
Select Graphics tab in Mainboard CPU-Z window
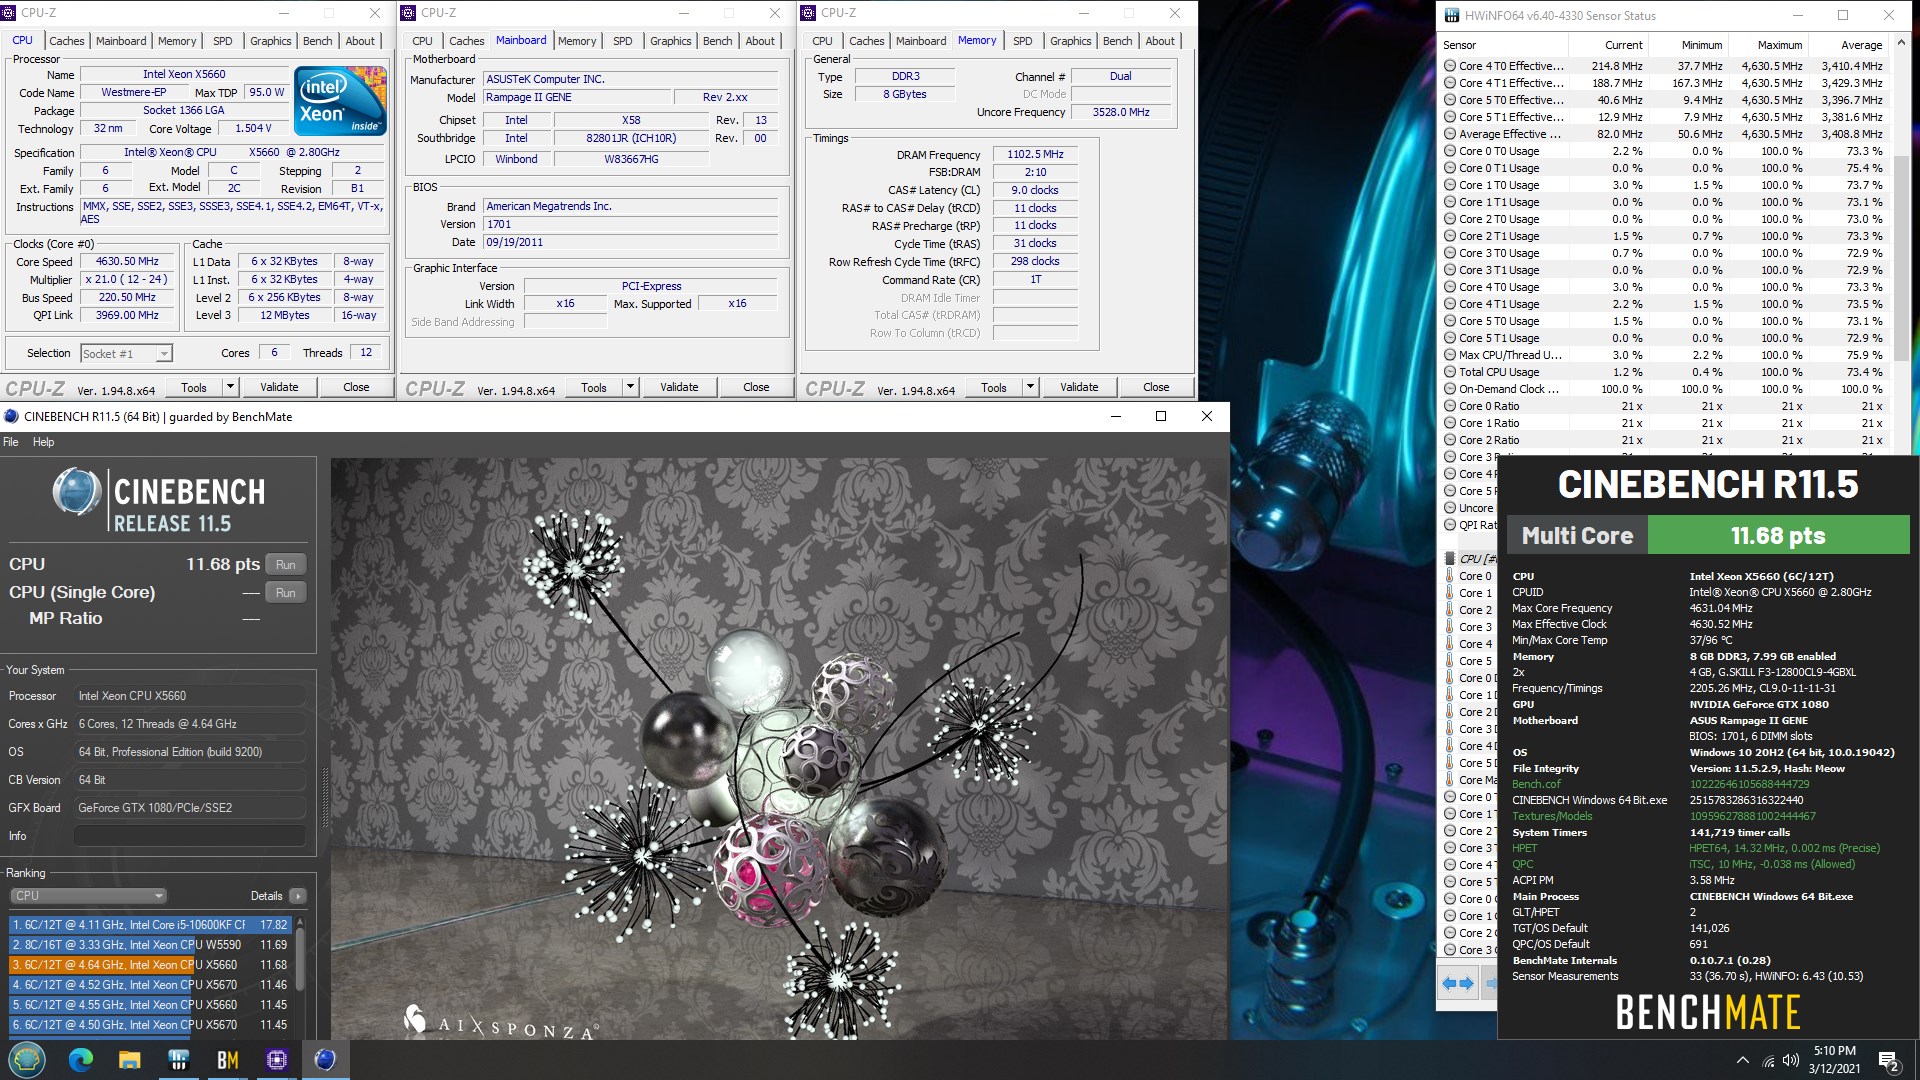click(670, 41)
